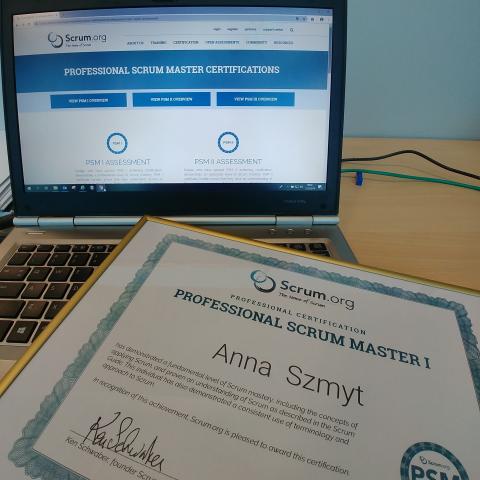Follow the Partners link in the header

(250, 29)
